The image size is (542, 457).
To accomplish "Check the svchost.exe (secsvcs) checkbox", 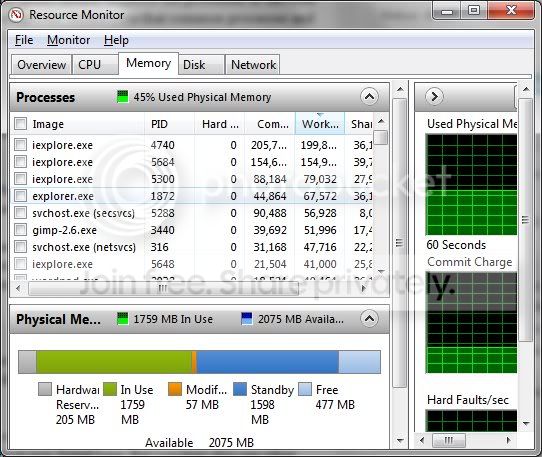I will tap(21, 213).
